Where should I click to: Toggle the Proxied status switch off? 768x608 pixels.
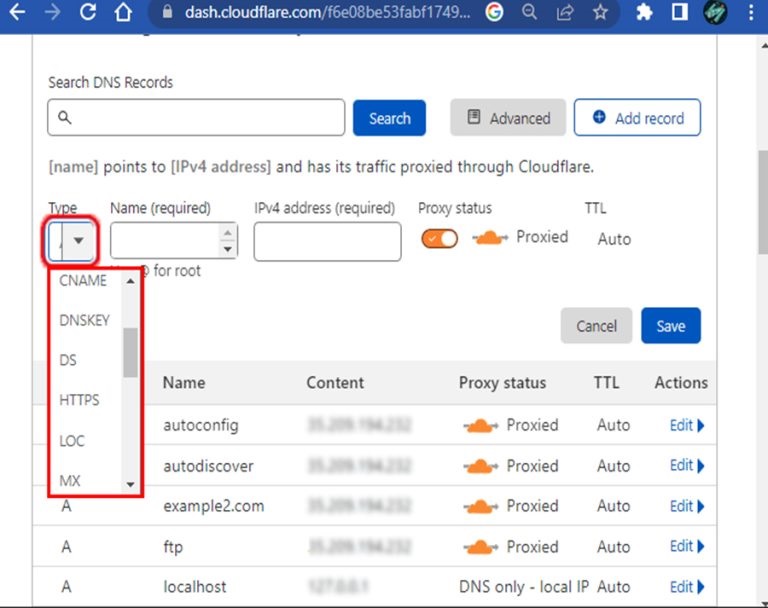pyautogui.click(x=439, y=239)
